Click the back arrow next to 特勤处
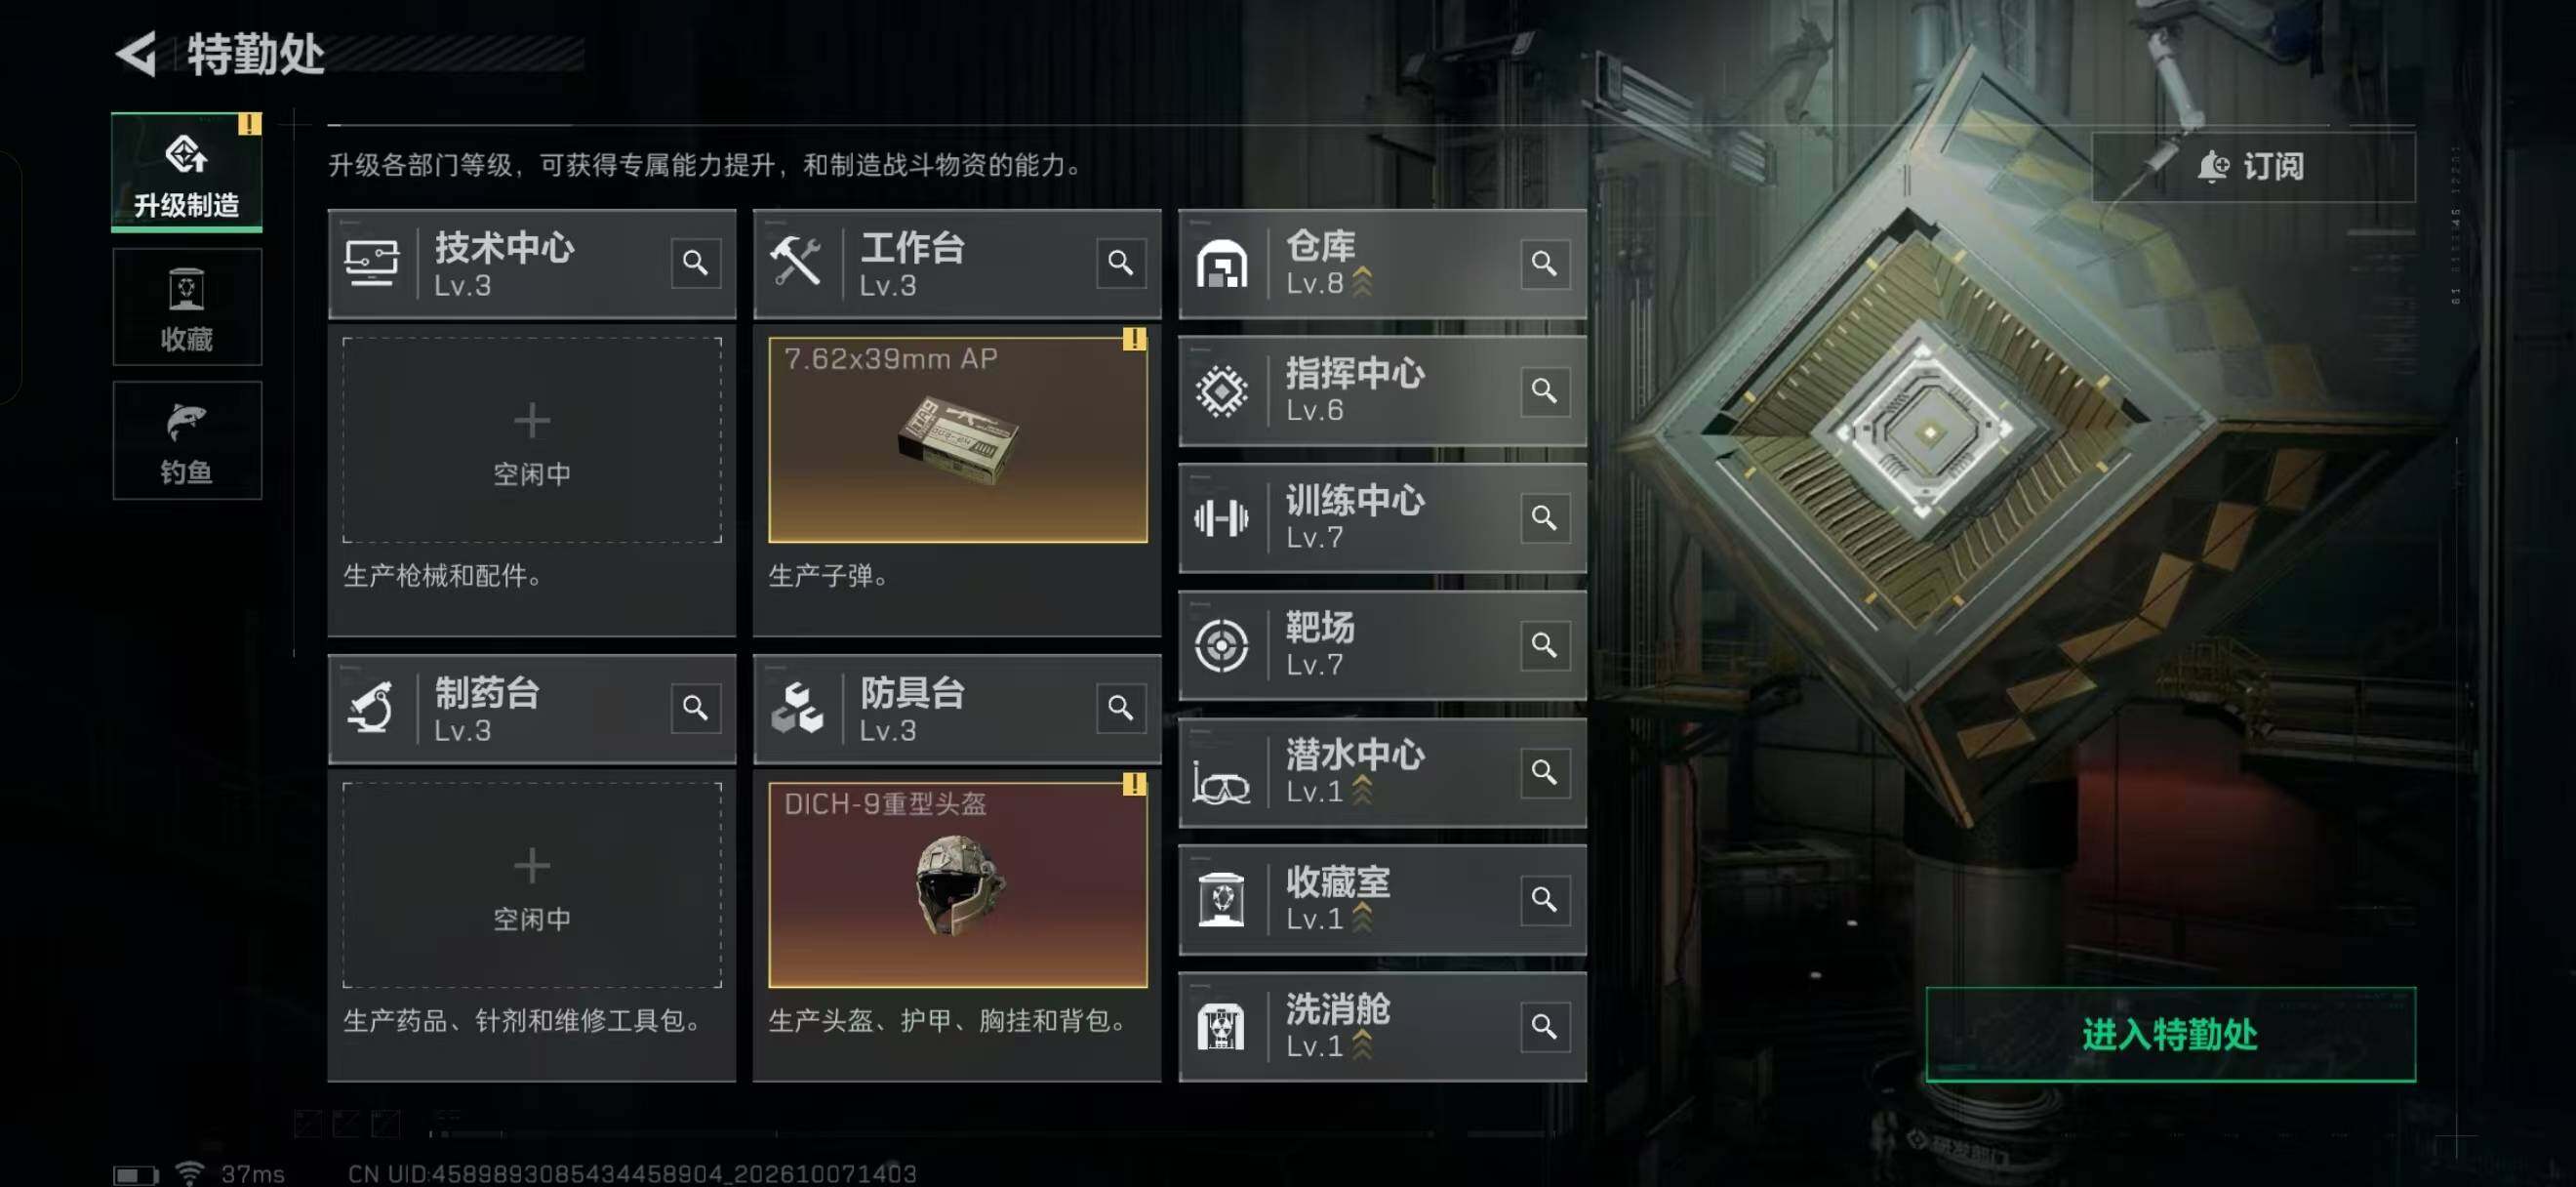 click(137, 53)
